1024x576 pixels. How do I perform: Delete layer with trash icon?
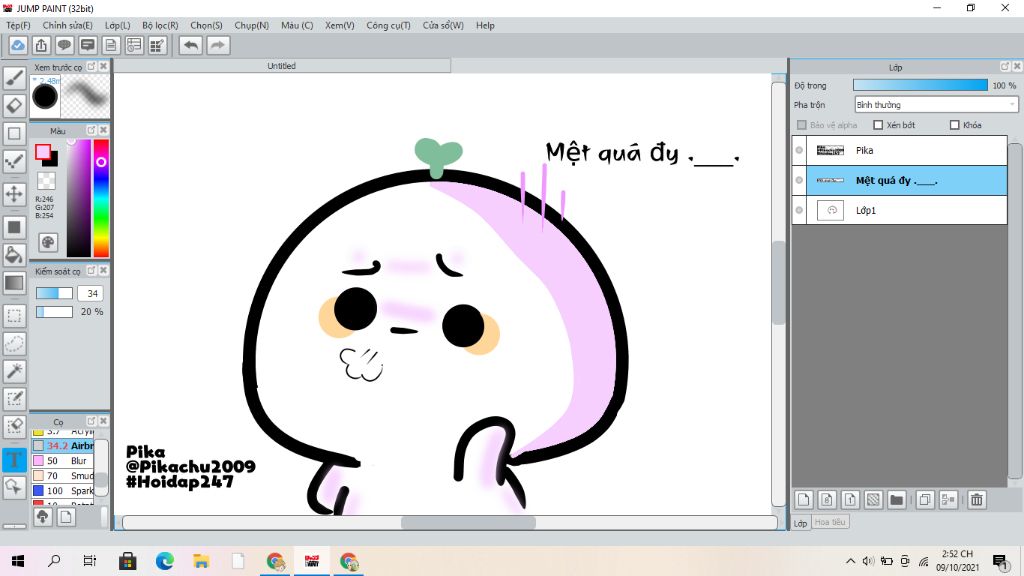click(x=976, y=500)
